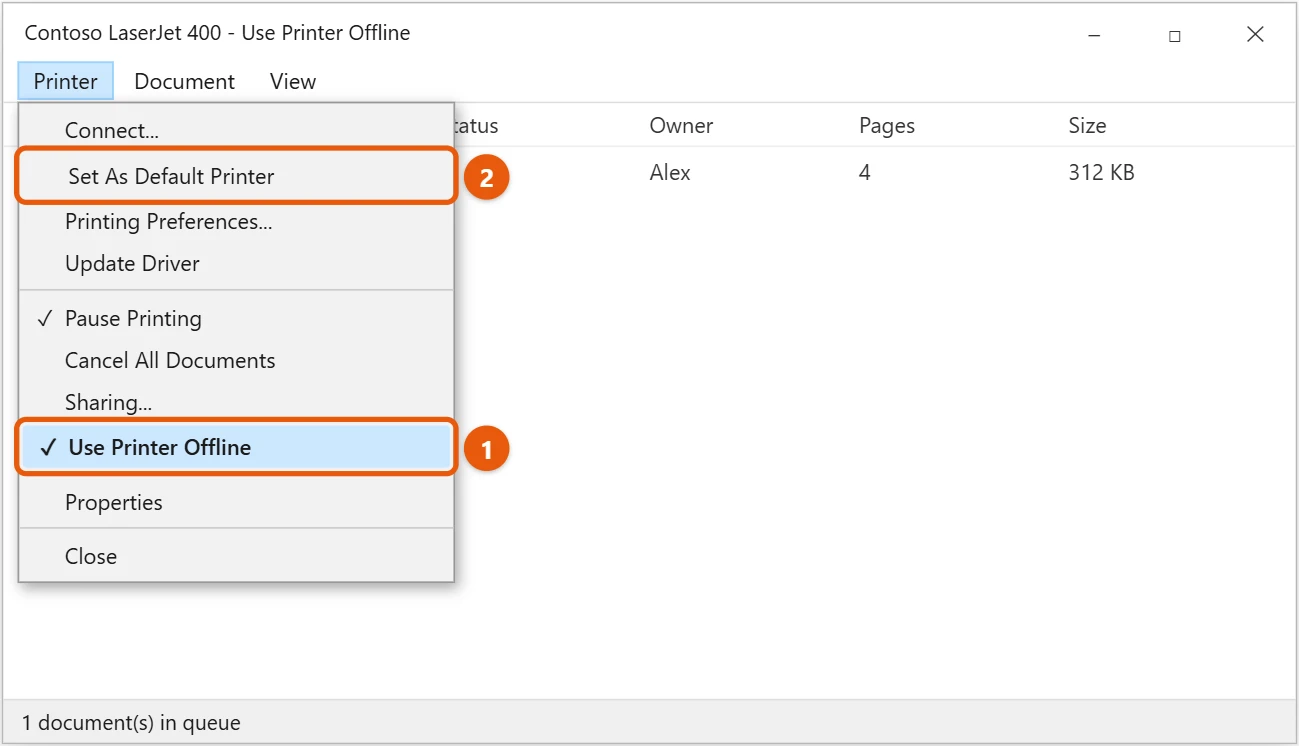
Task: Select the owner cell reading Alex
Action: (x=670, y=173)
